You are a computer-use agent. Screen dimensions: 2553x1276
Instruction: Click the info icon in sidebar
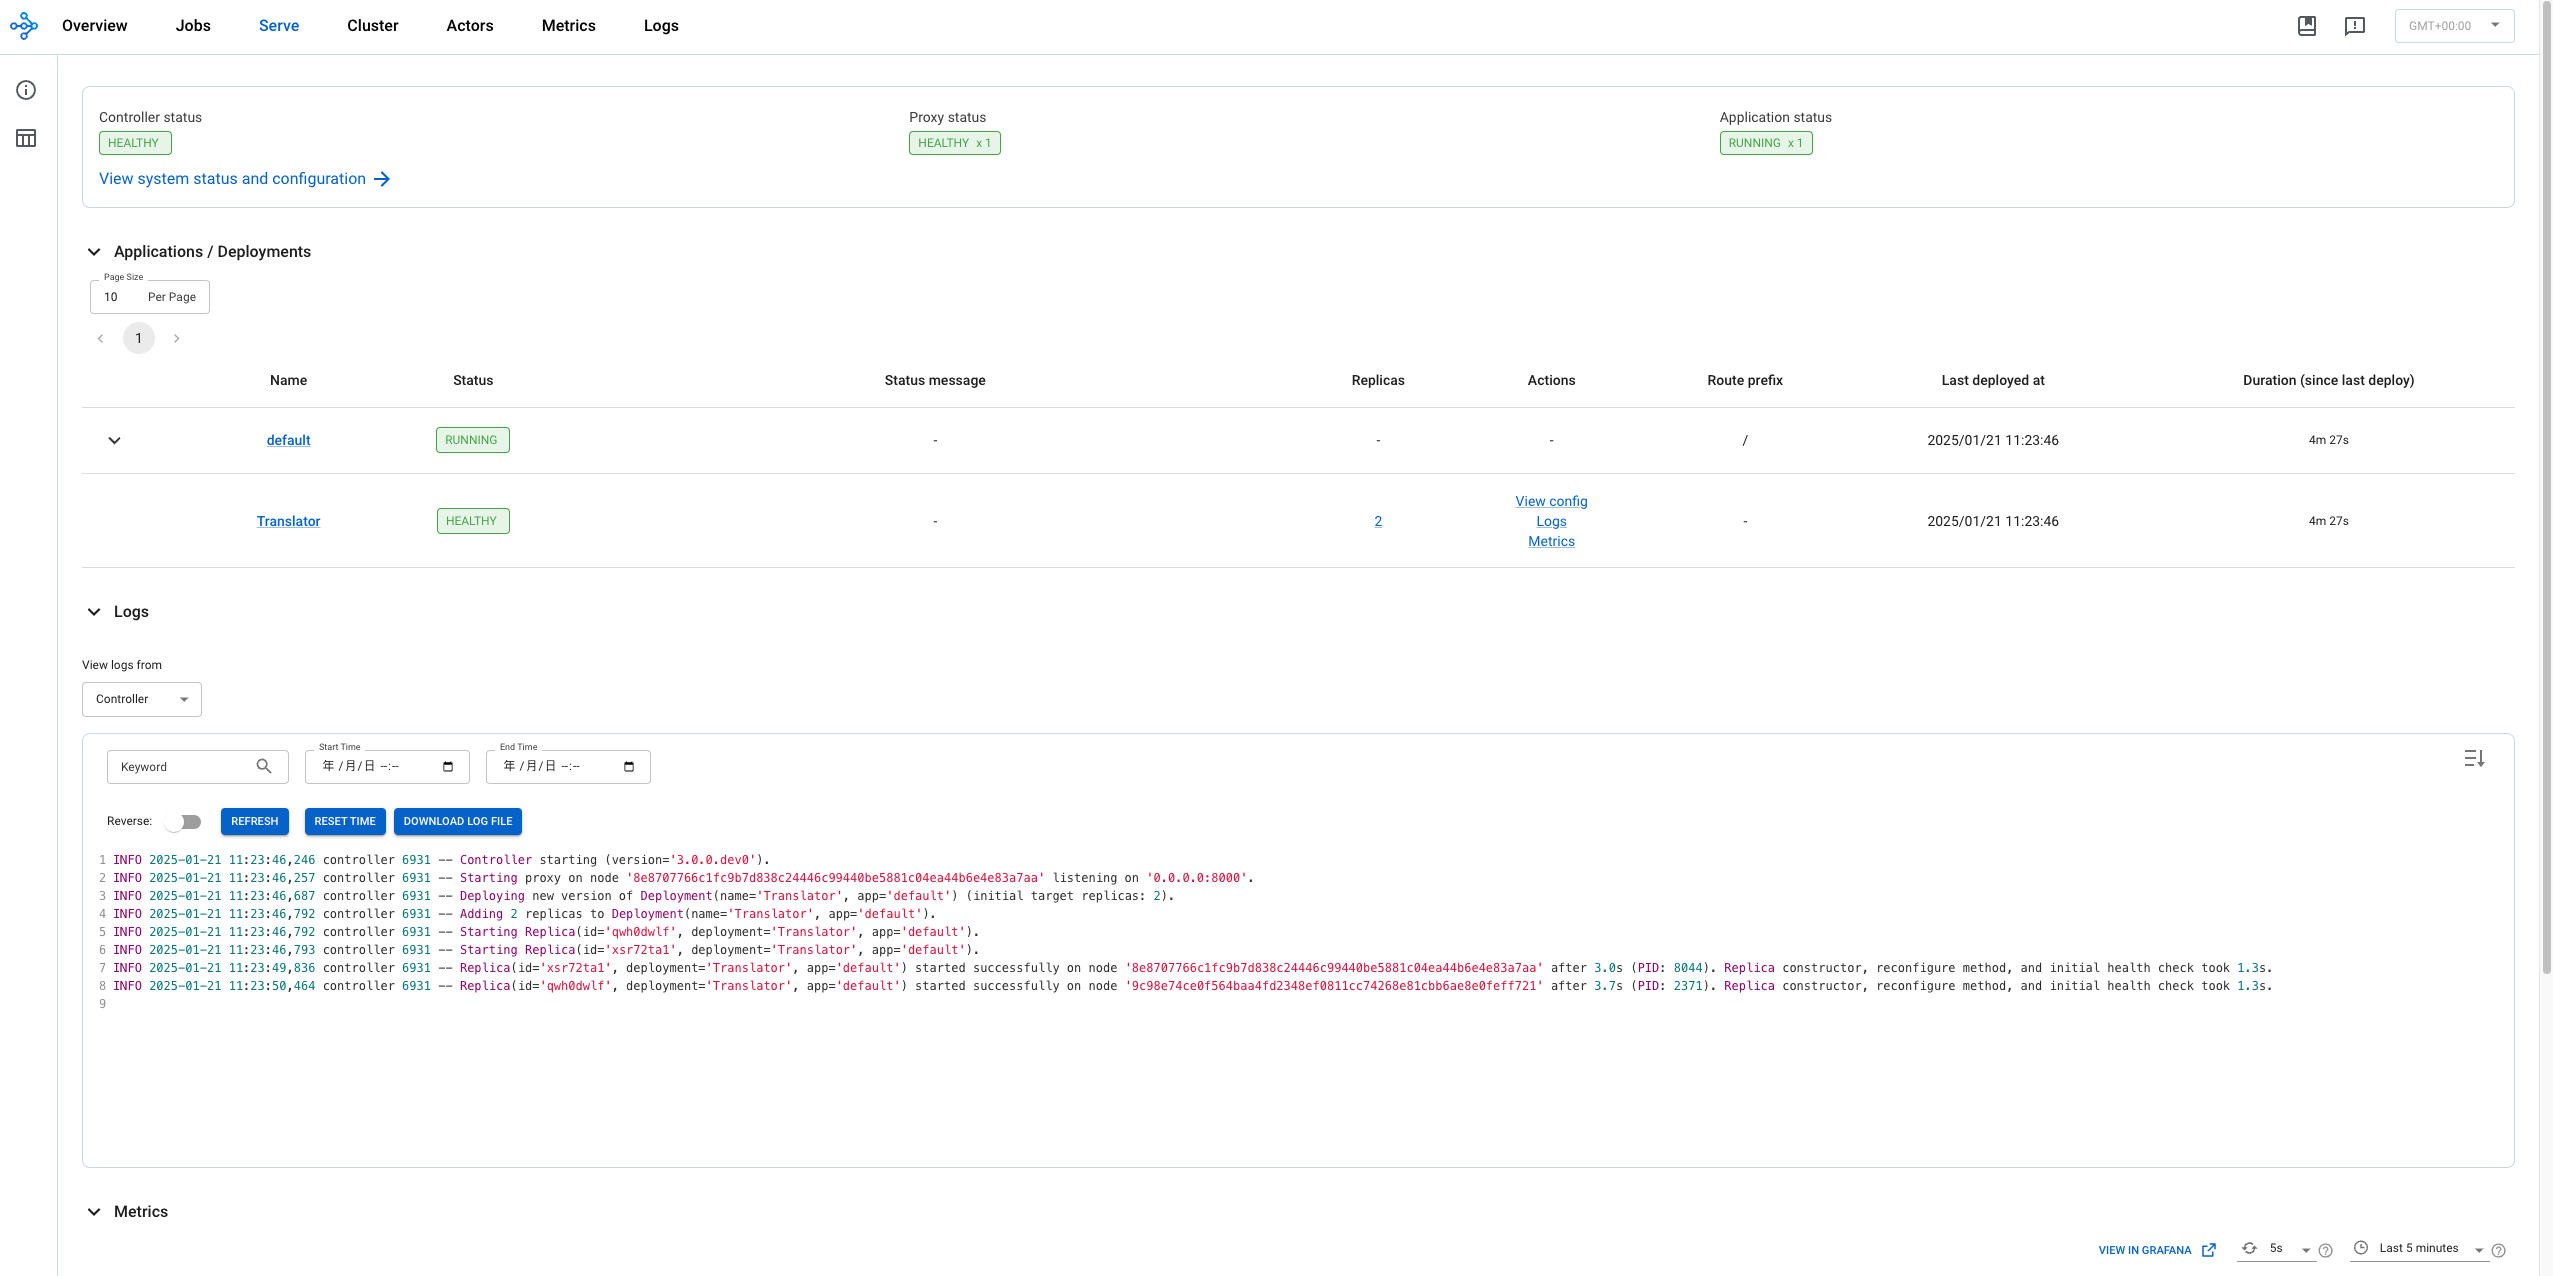point(26,90)
